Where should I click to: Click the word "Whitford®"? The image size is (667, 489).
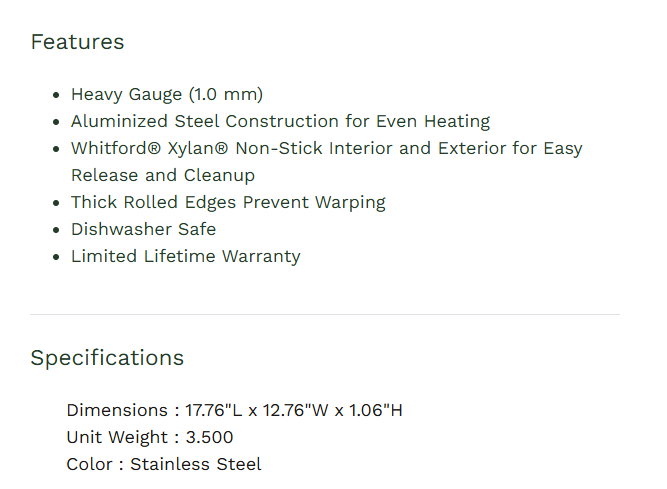click(110, 149)
